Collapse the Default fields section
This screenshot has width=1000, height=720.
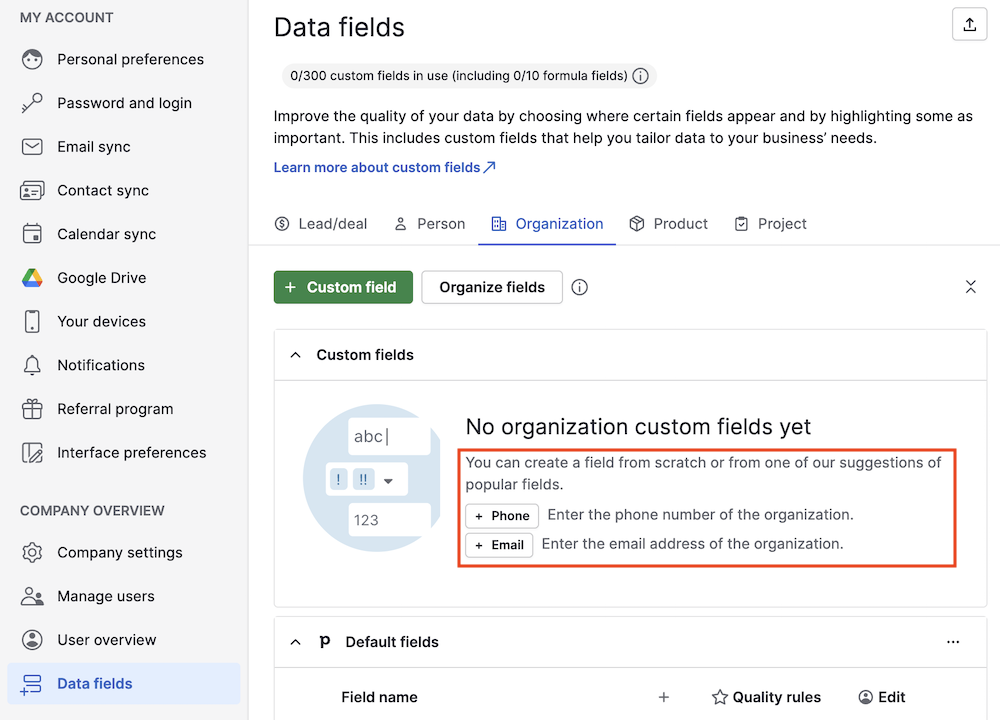coord(296,642)
